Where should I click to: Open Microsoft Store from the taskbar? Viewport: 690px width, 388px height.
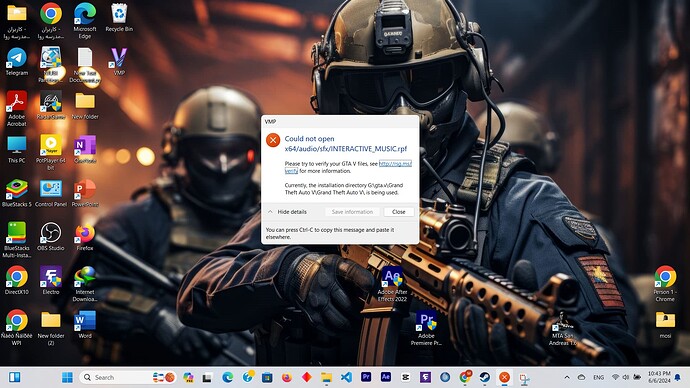tap(267, 377)
